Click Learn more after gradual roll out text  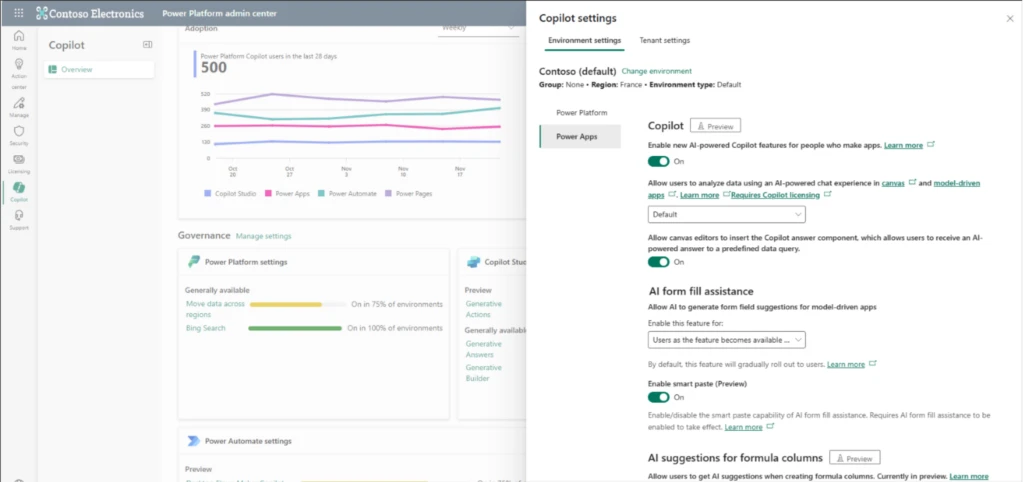846,364
